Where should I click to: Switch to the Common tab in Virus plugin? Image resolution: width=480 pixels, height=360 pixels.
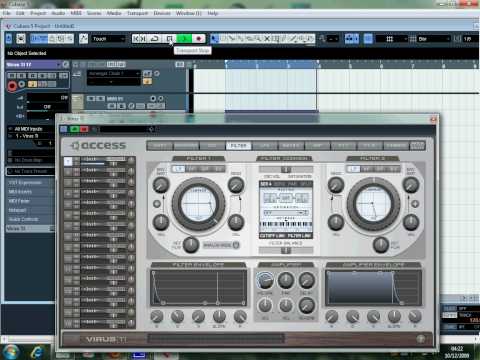click(396, 146)
